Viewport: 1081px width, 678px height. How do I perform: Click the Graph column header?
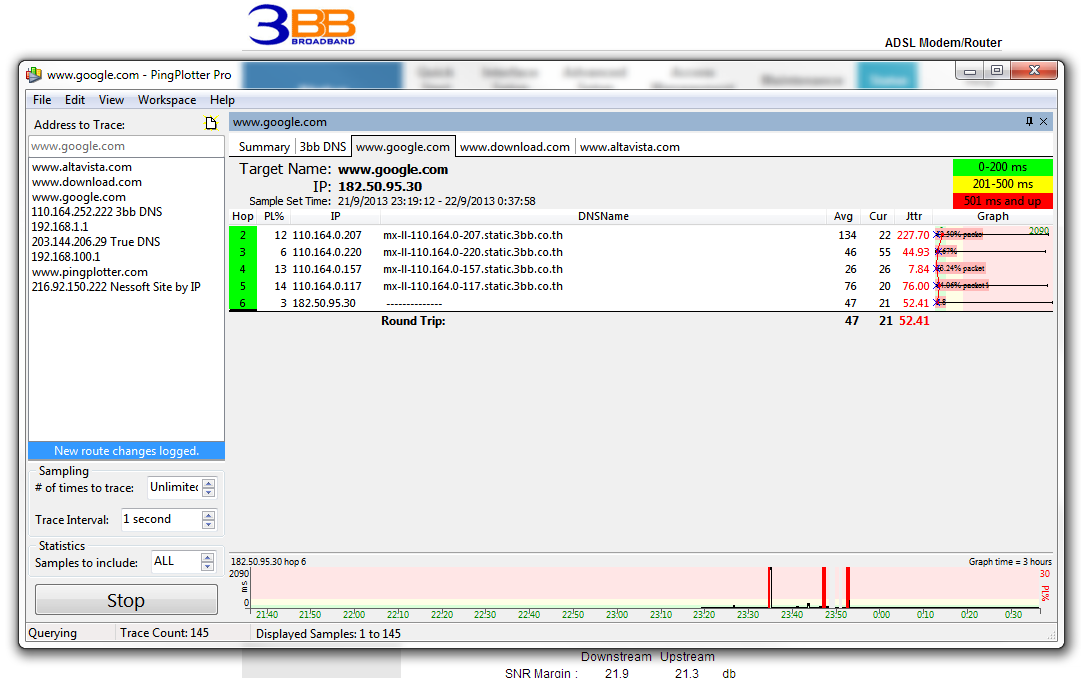[x=993, y=217]
